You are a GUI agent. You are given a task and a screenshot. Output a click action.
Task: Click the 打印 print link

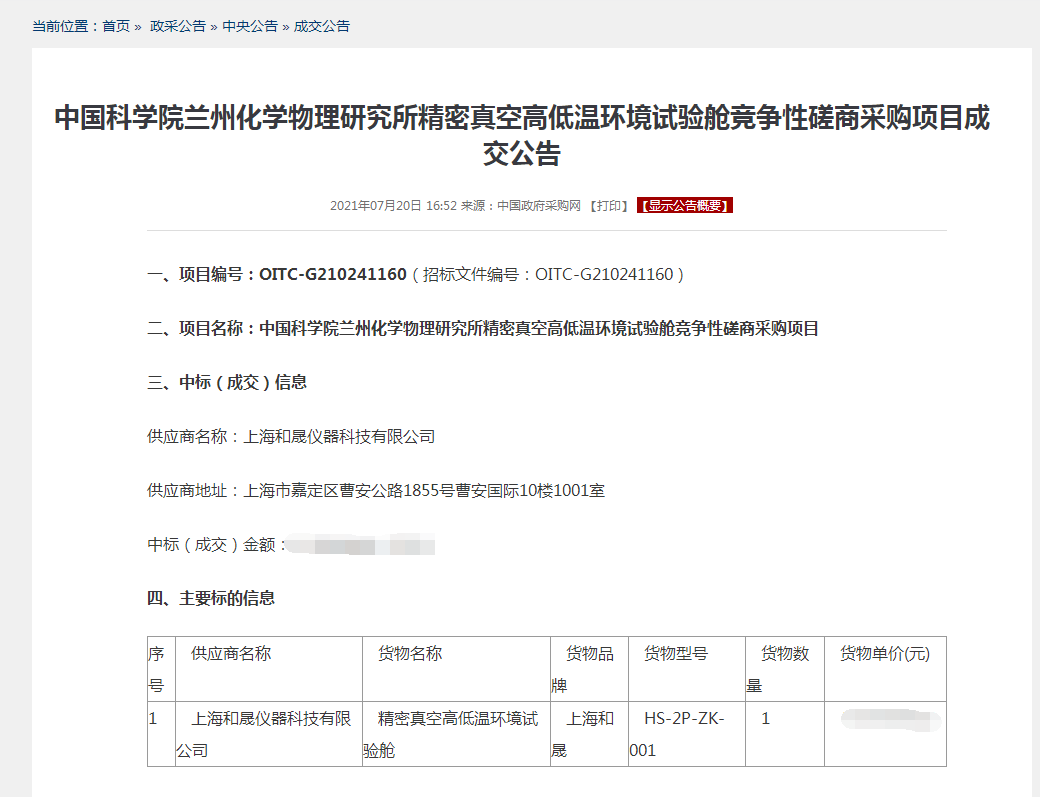pyautogui.click(x=609, y=206)
